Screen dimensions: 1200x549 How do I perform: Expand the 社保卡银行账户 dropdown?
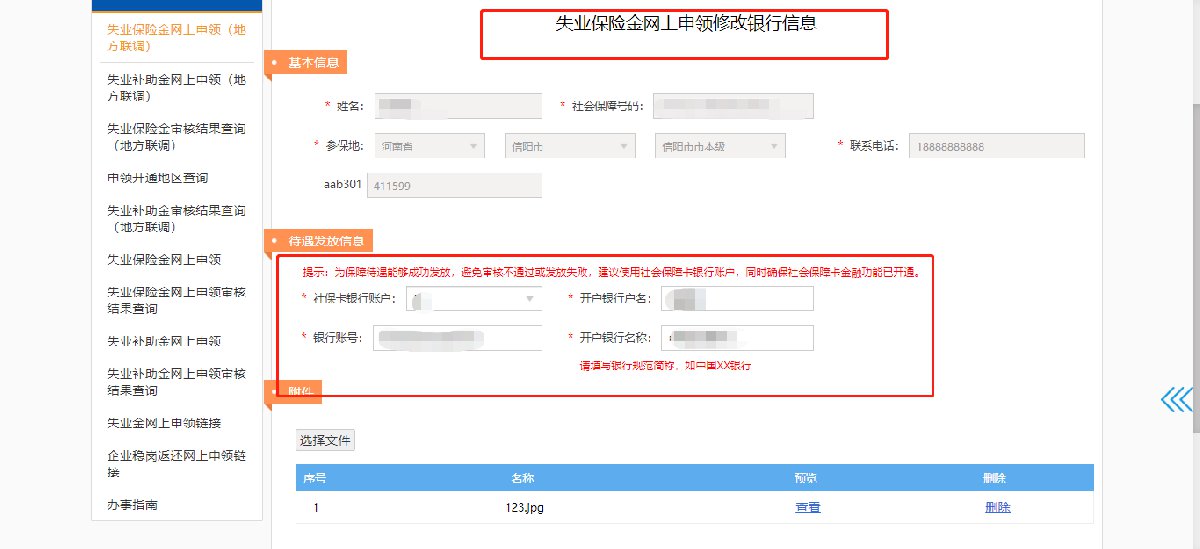pyautogui.click(x=473, y=298)
